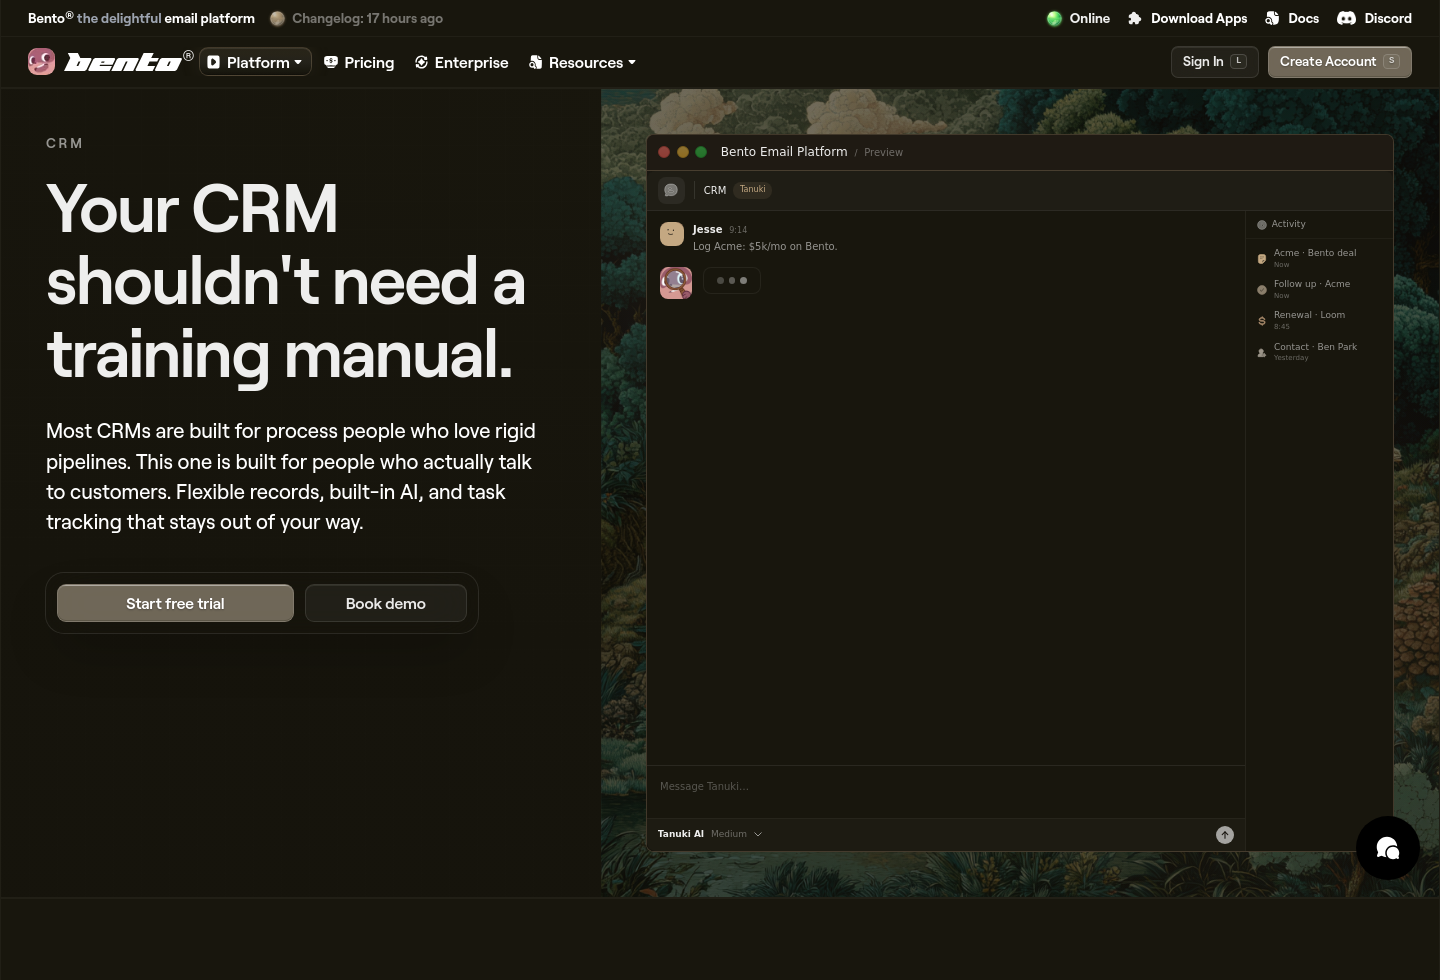This screenshot has width=1440, height=980.
Task: Click the Tanuki raccoon avatar in chat
Action: click(676, 282)
